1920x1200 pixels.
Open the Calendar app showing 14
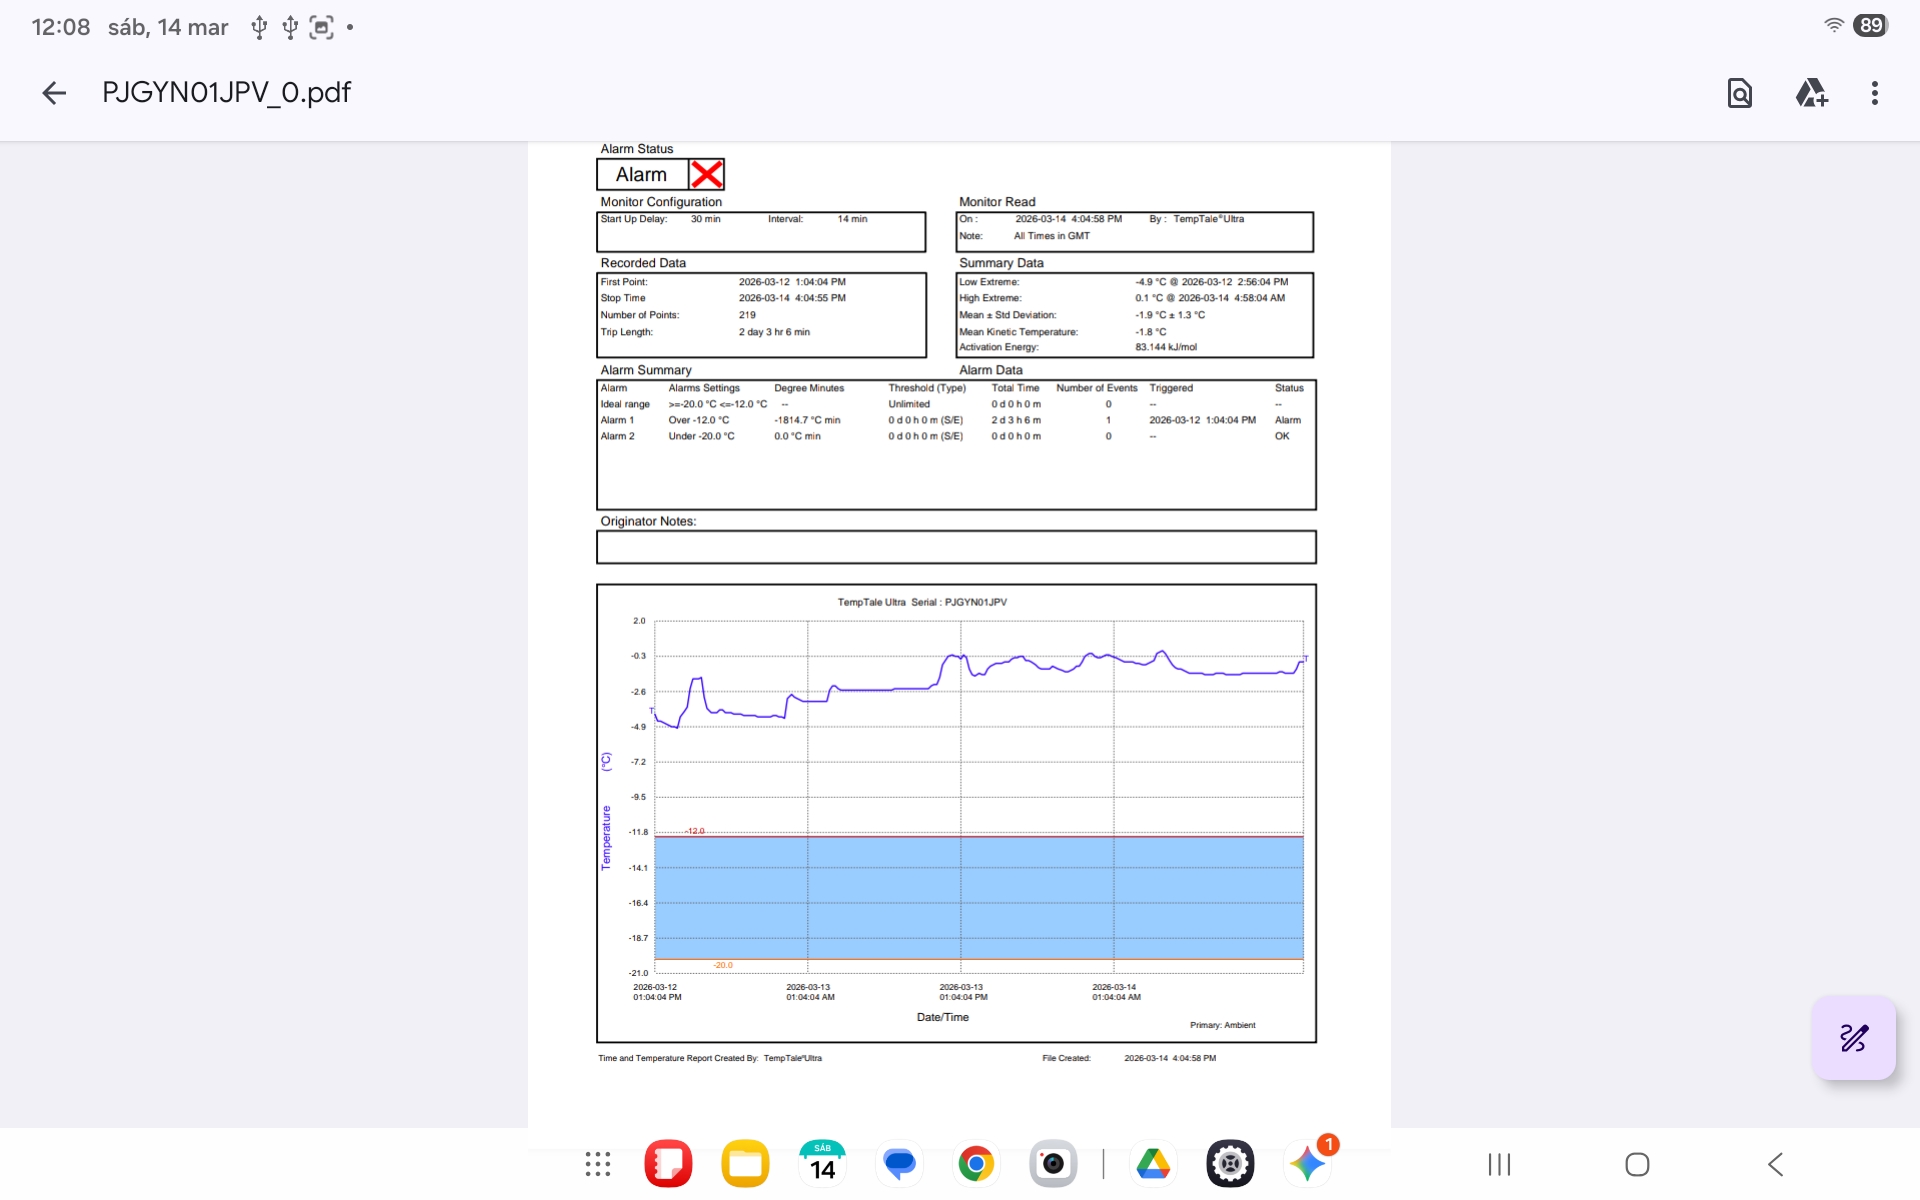coord(822,1164)
